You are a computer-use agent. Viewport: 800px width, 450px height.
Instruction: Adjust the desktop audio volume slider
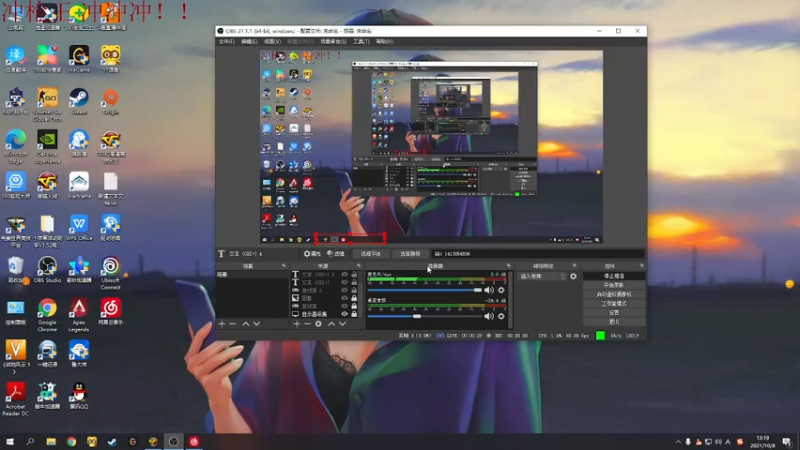[x=424, y=316]
